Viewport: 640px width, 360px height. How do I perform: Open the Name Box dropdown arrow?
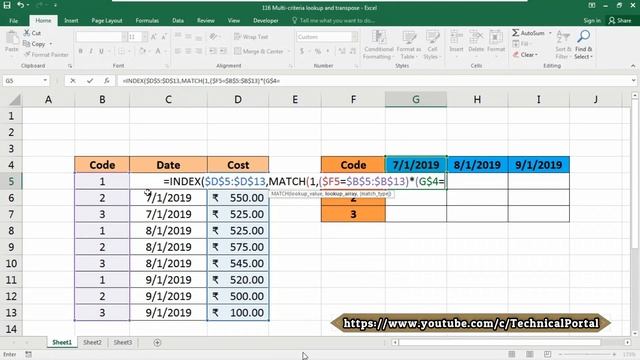click(x=45, y=81)
